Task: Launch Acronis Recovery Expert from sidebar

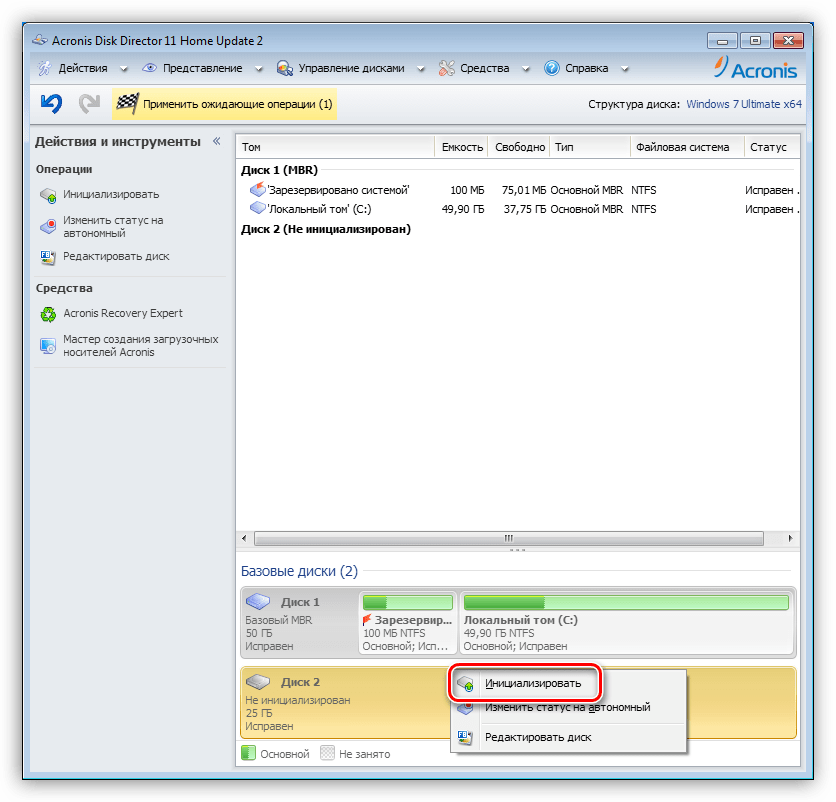Action: coord(123,313)
